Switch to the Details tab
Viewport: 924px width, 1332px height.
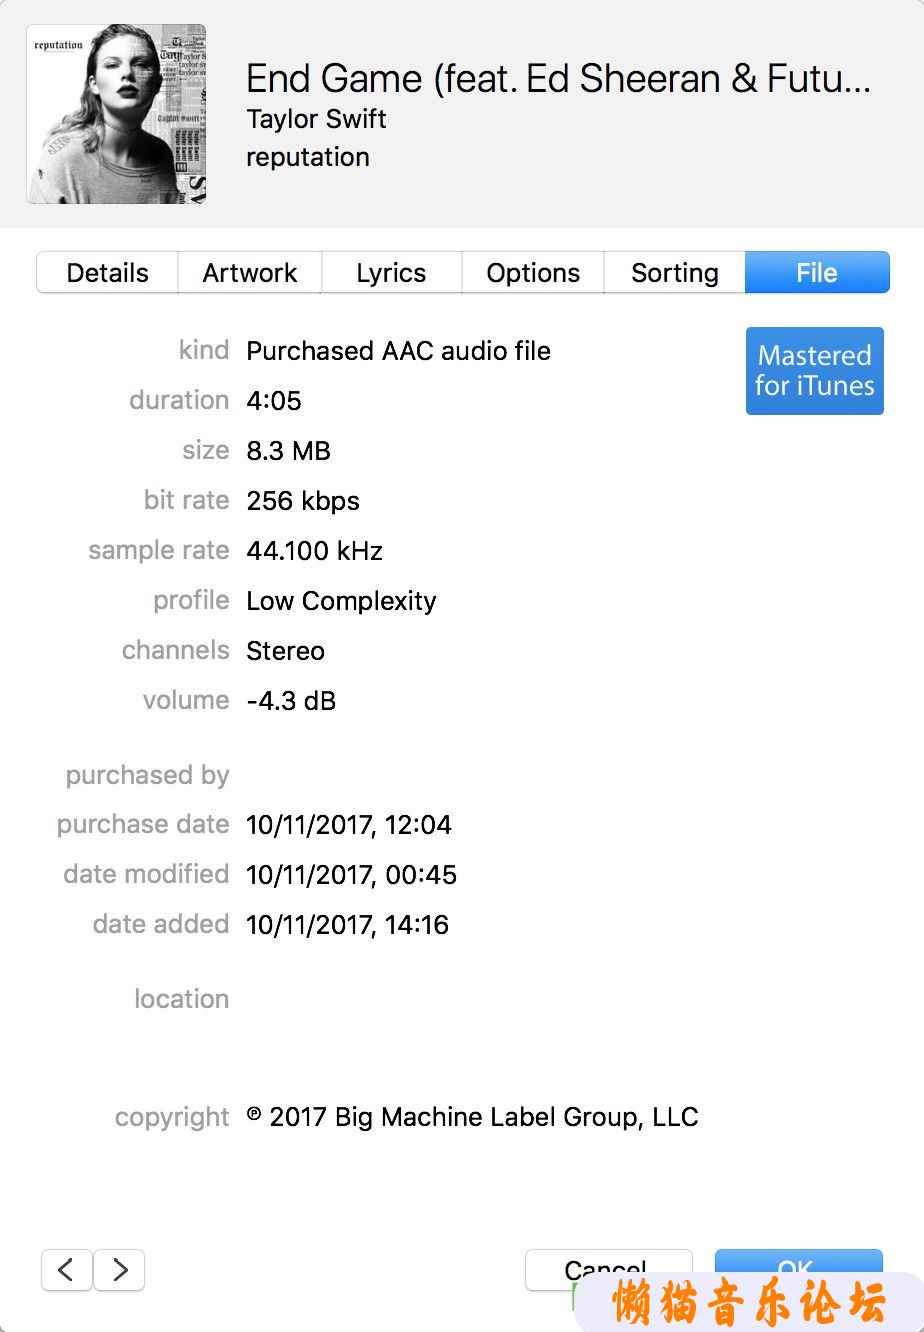[x=107, y=273]
